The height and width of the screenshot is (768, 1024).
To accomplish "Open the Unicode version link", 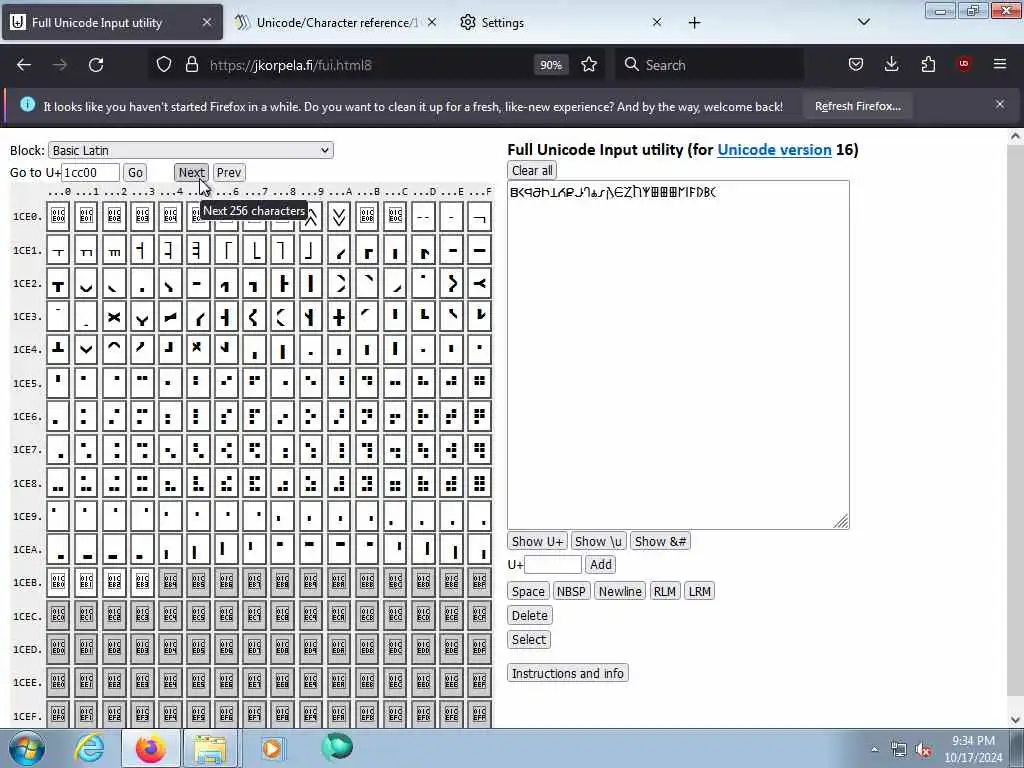I will click(774, 150).
